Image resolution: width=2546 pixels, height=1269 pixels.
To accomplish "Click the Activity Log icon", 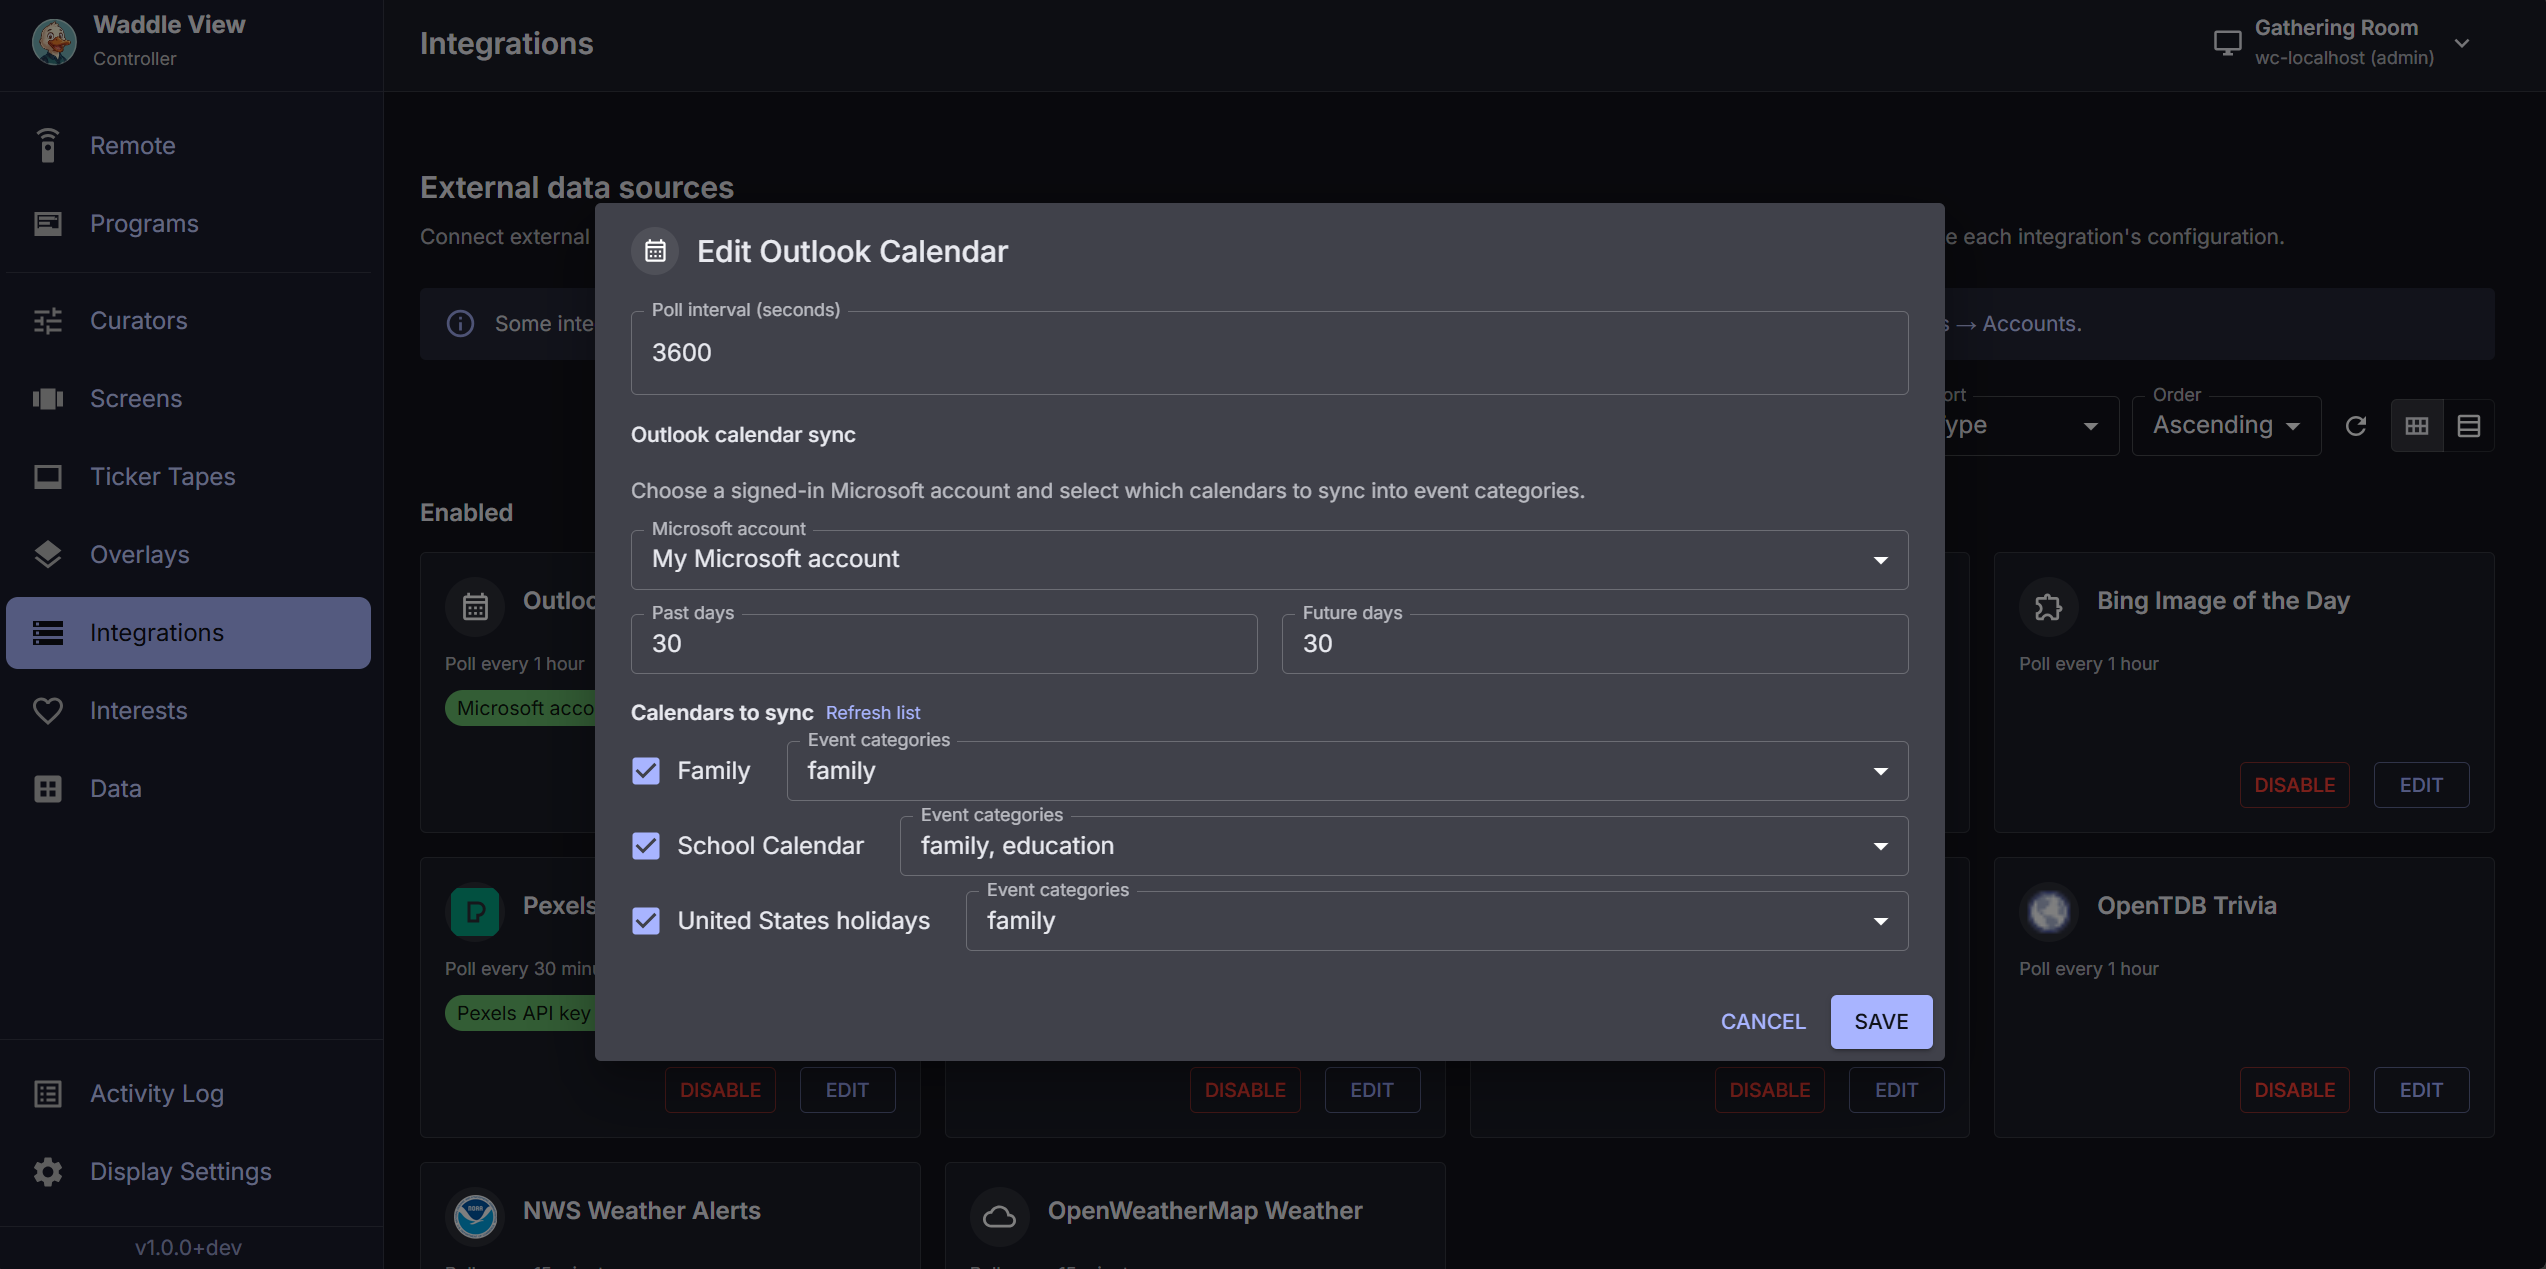I will click(x=47, y=1094).
